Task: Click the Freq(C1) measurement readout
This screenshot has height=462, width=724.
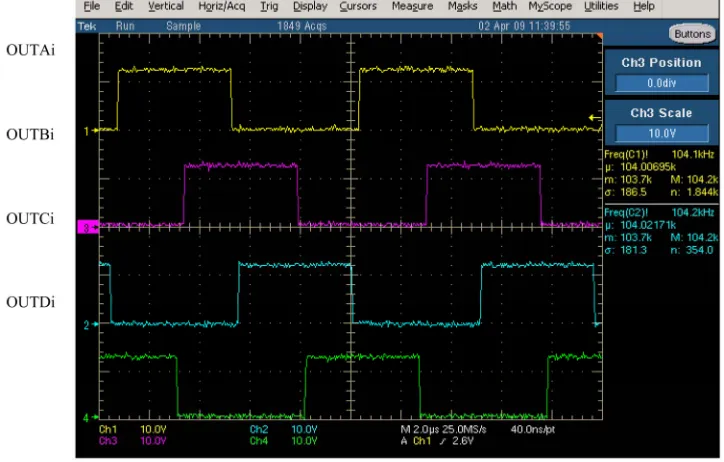Action: coord(661,173)
